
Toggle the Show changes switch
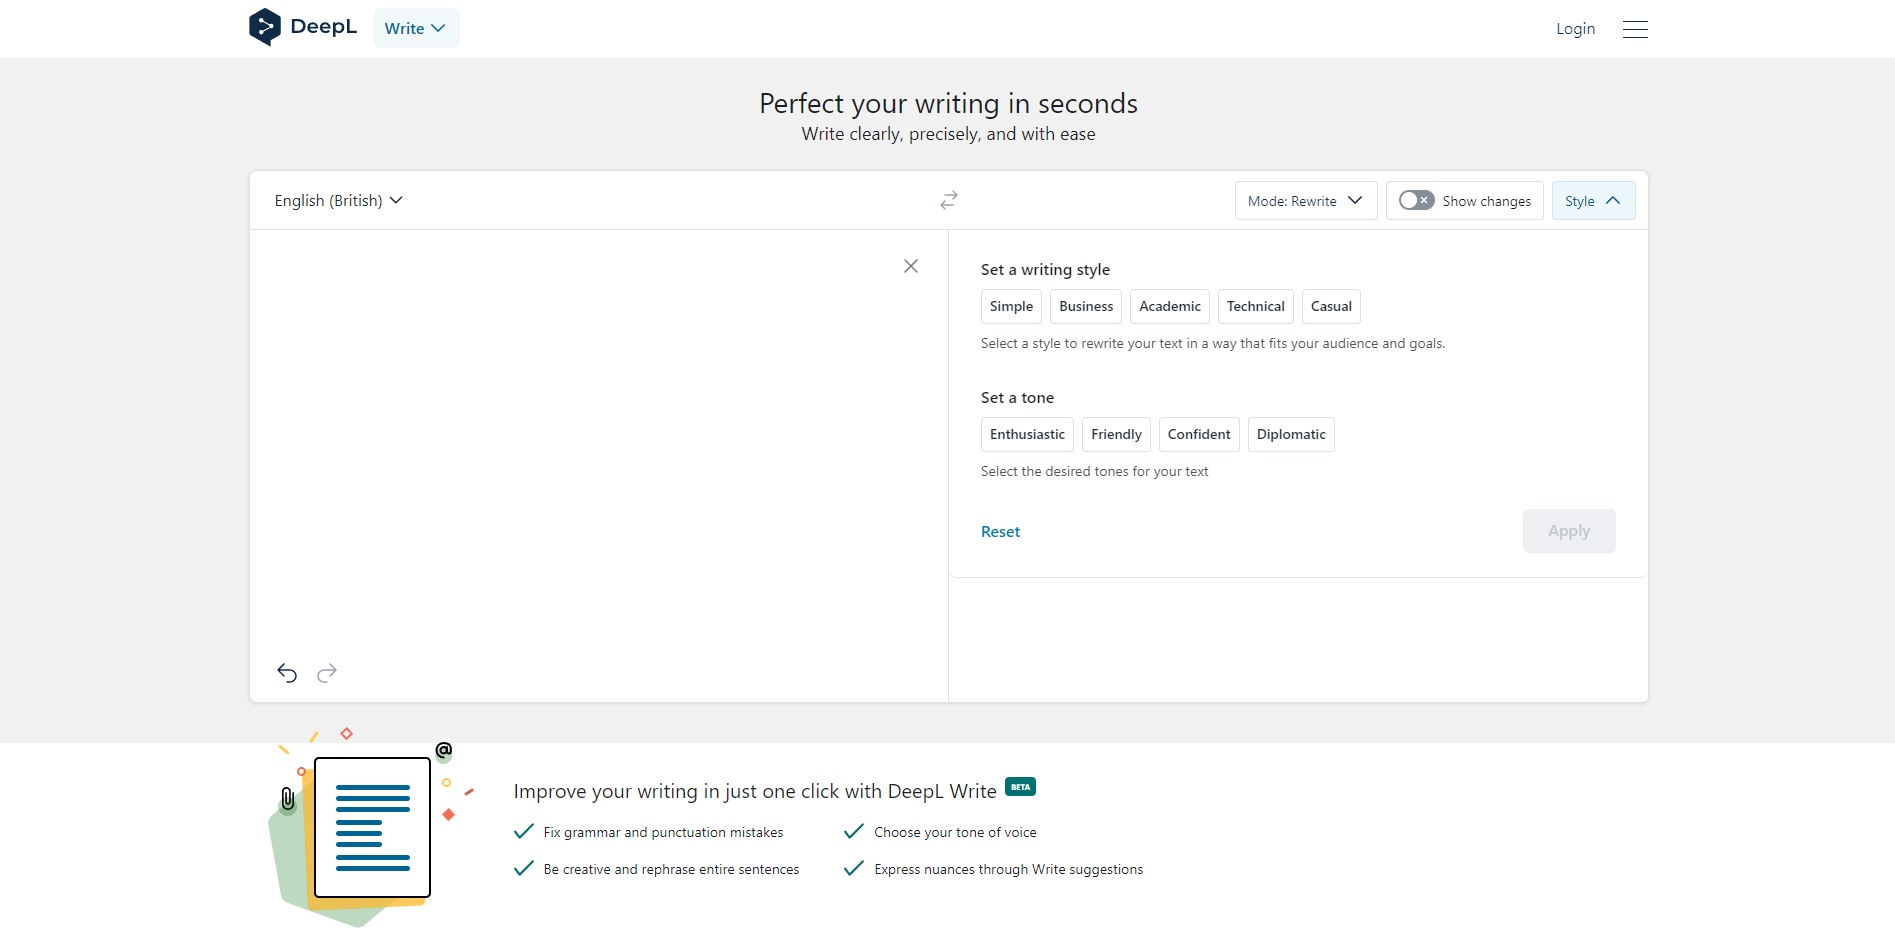(x=1416, y=200)
